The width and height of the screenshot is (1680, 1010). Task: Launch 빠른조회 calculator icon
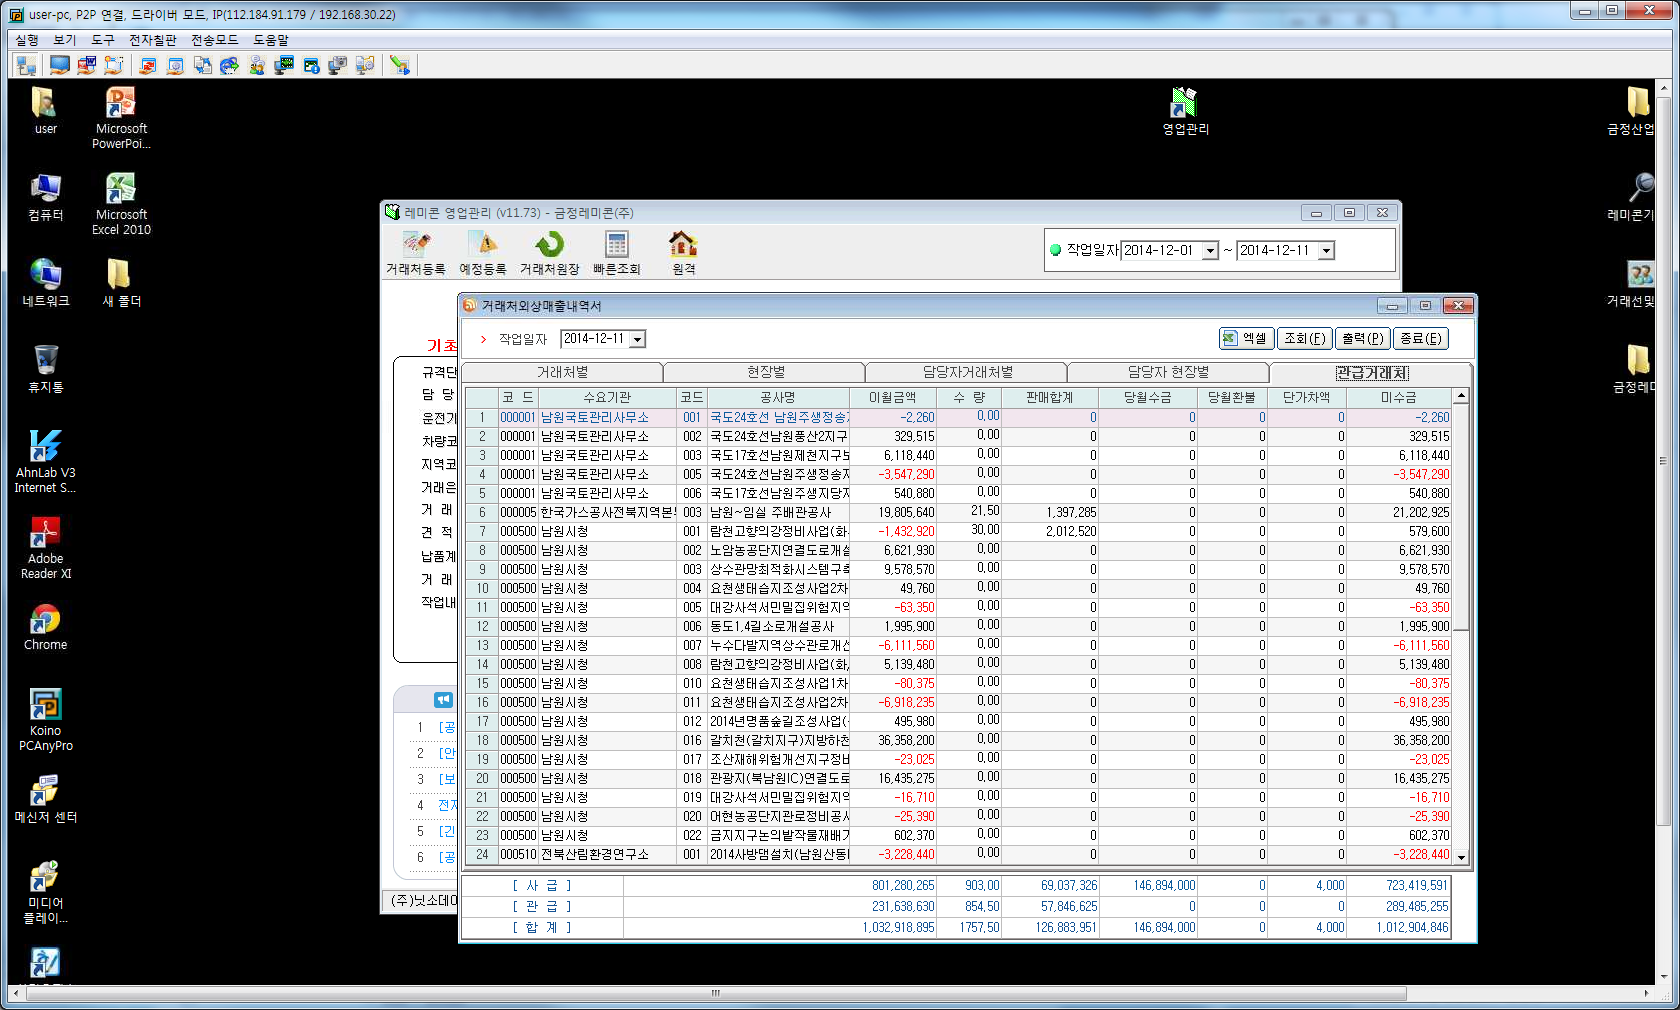(616, 252)
